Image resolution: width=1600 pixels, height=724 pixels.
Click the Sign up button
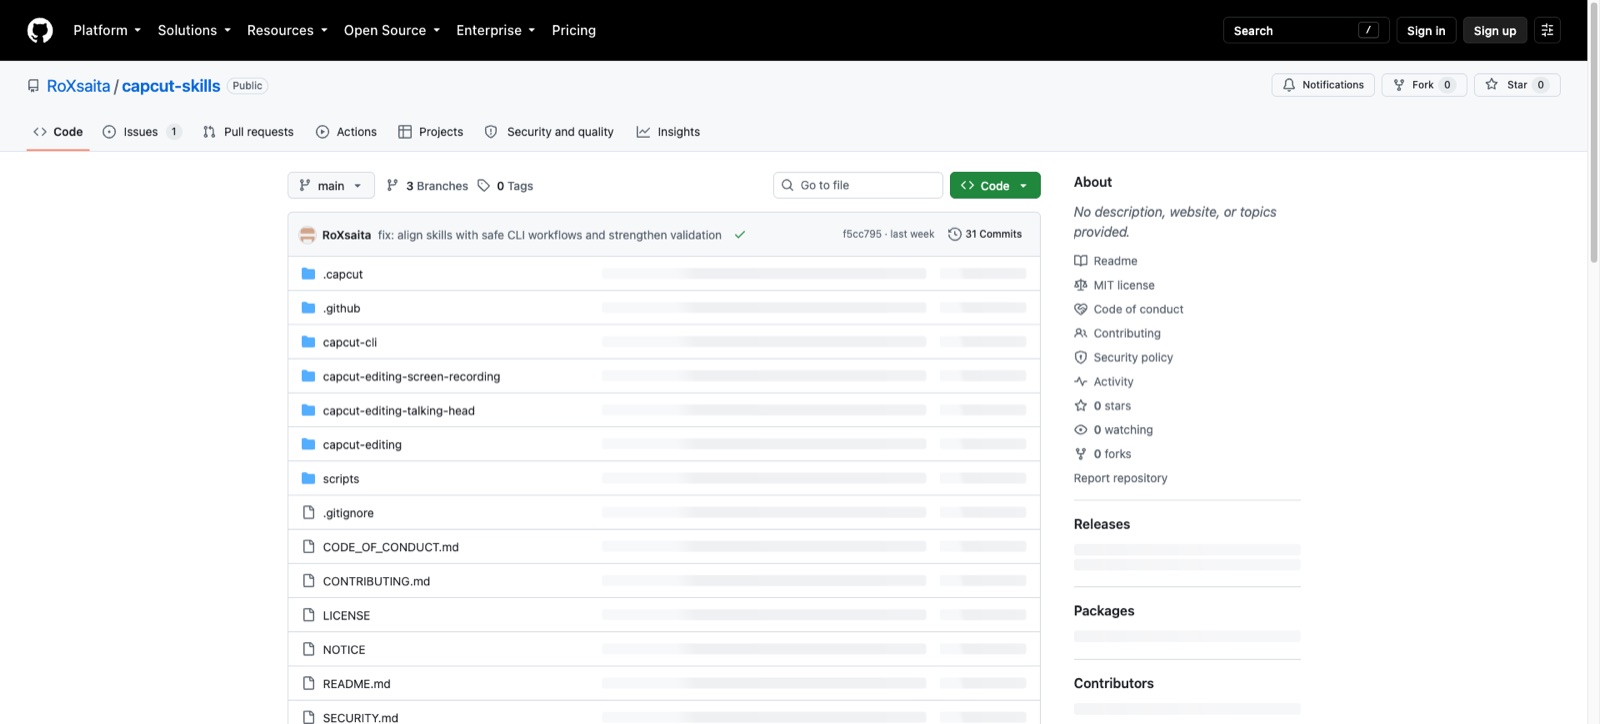[x=1495, y=30]
